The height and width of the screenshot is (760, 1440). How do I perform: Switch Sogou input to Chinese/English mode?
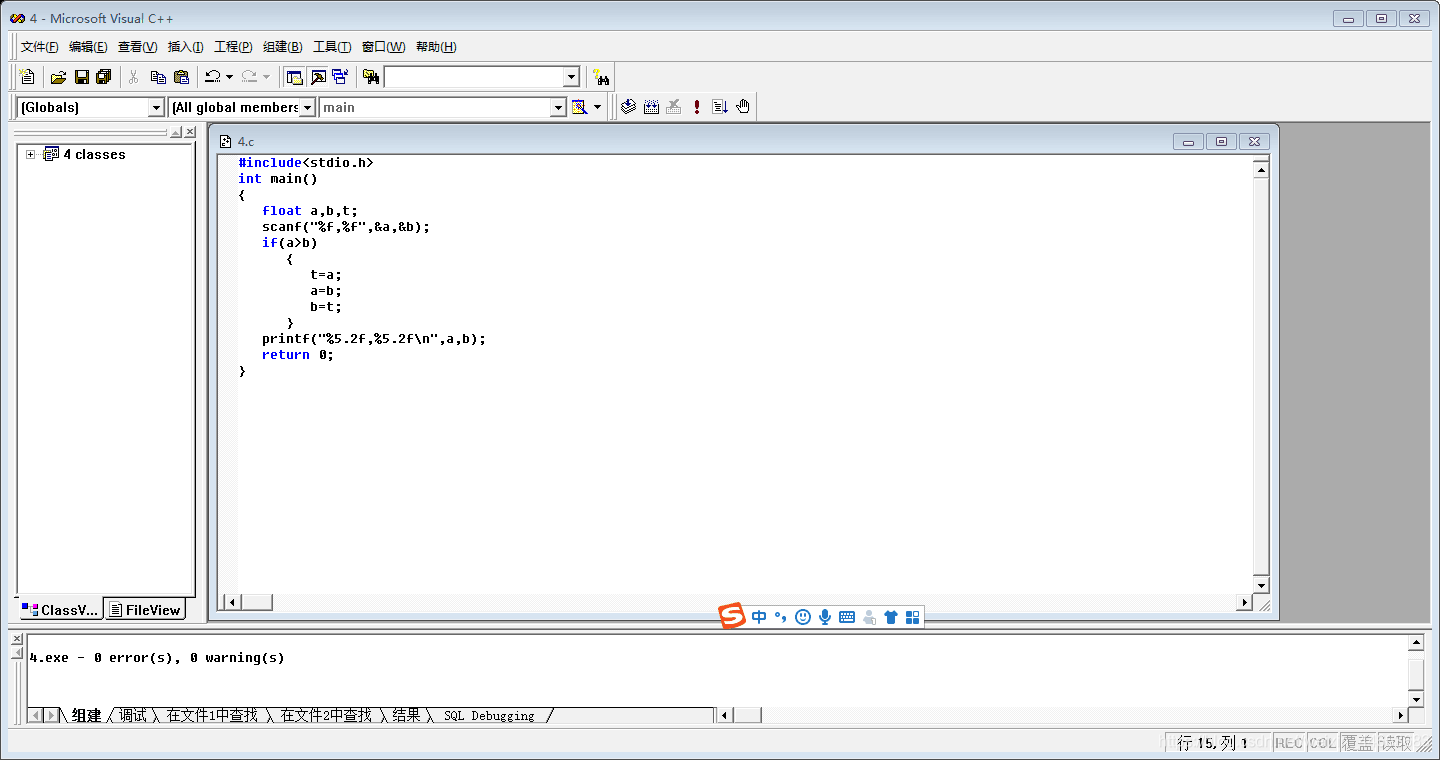[759, 618]
